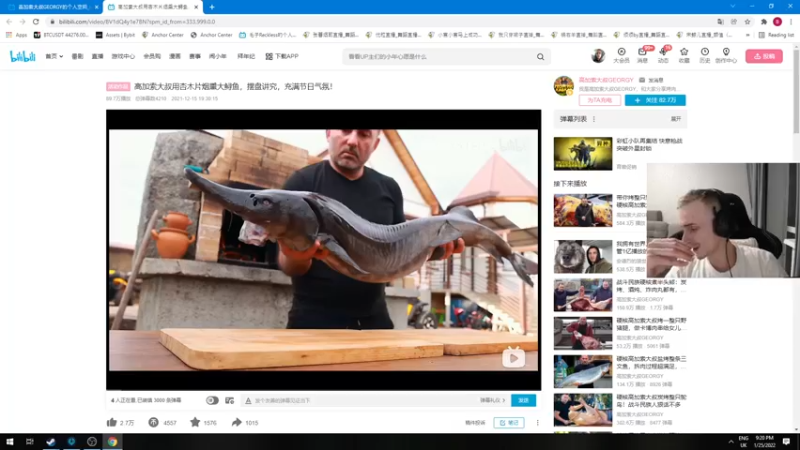800x450 pixels.
Task: Click the blue 关注 82.7万 follow button
Action: [x=655, y=100]
